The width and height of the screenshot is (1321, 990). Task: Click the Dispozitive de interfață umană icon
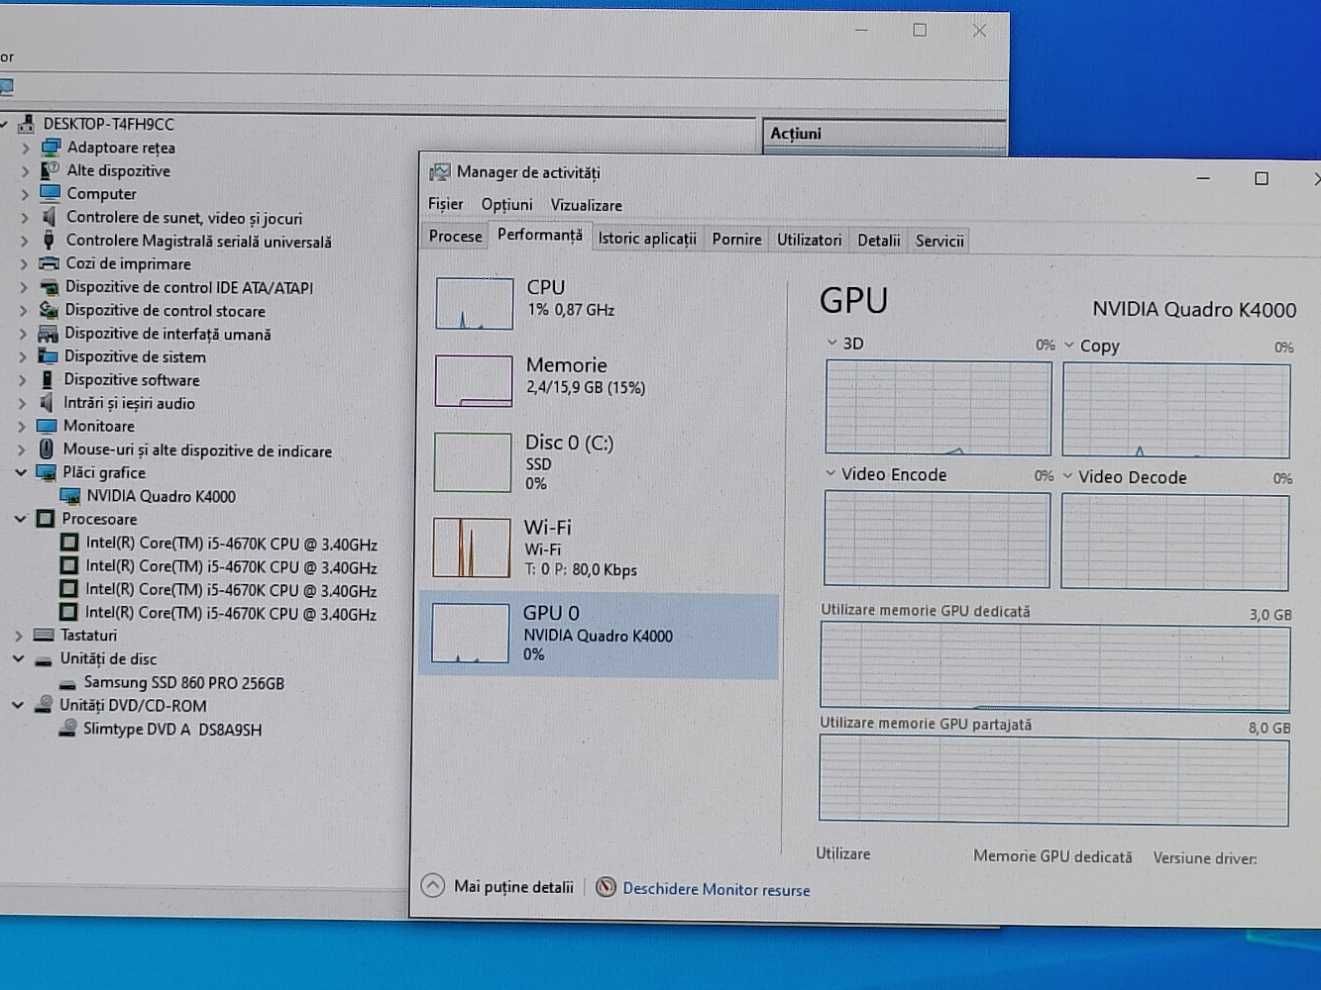coord(48,334)
